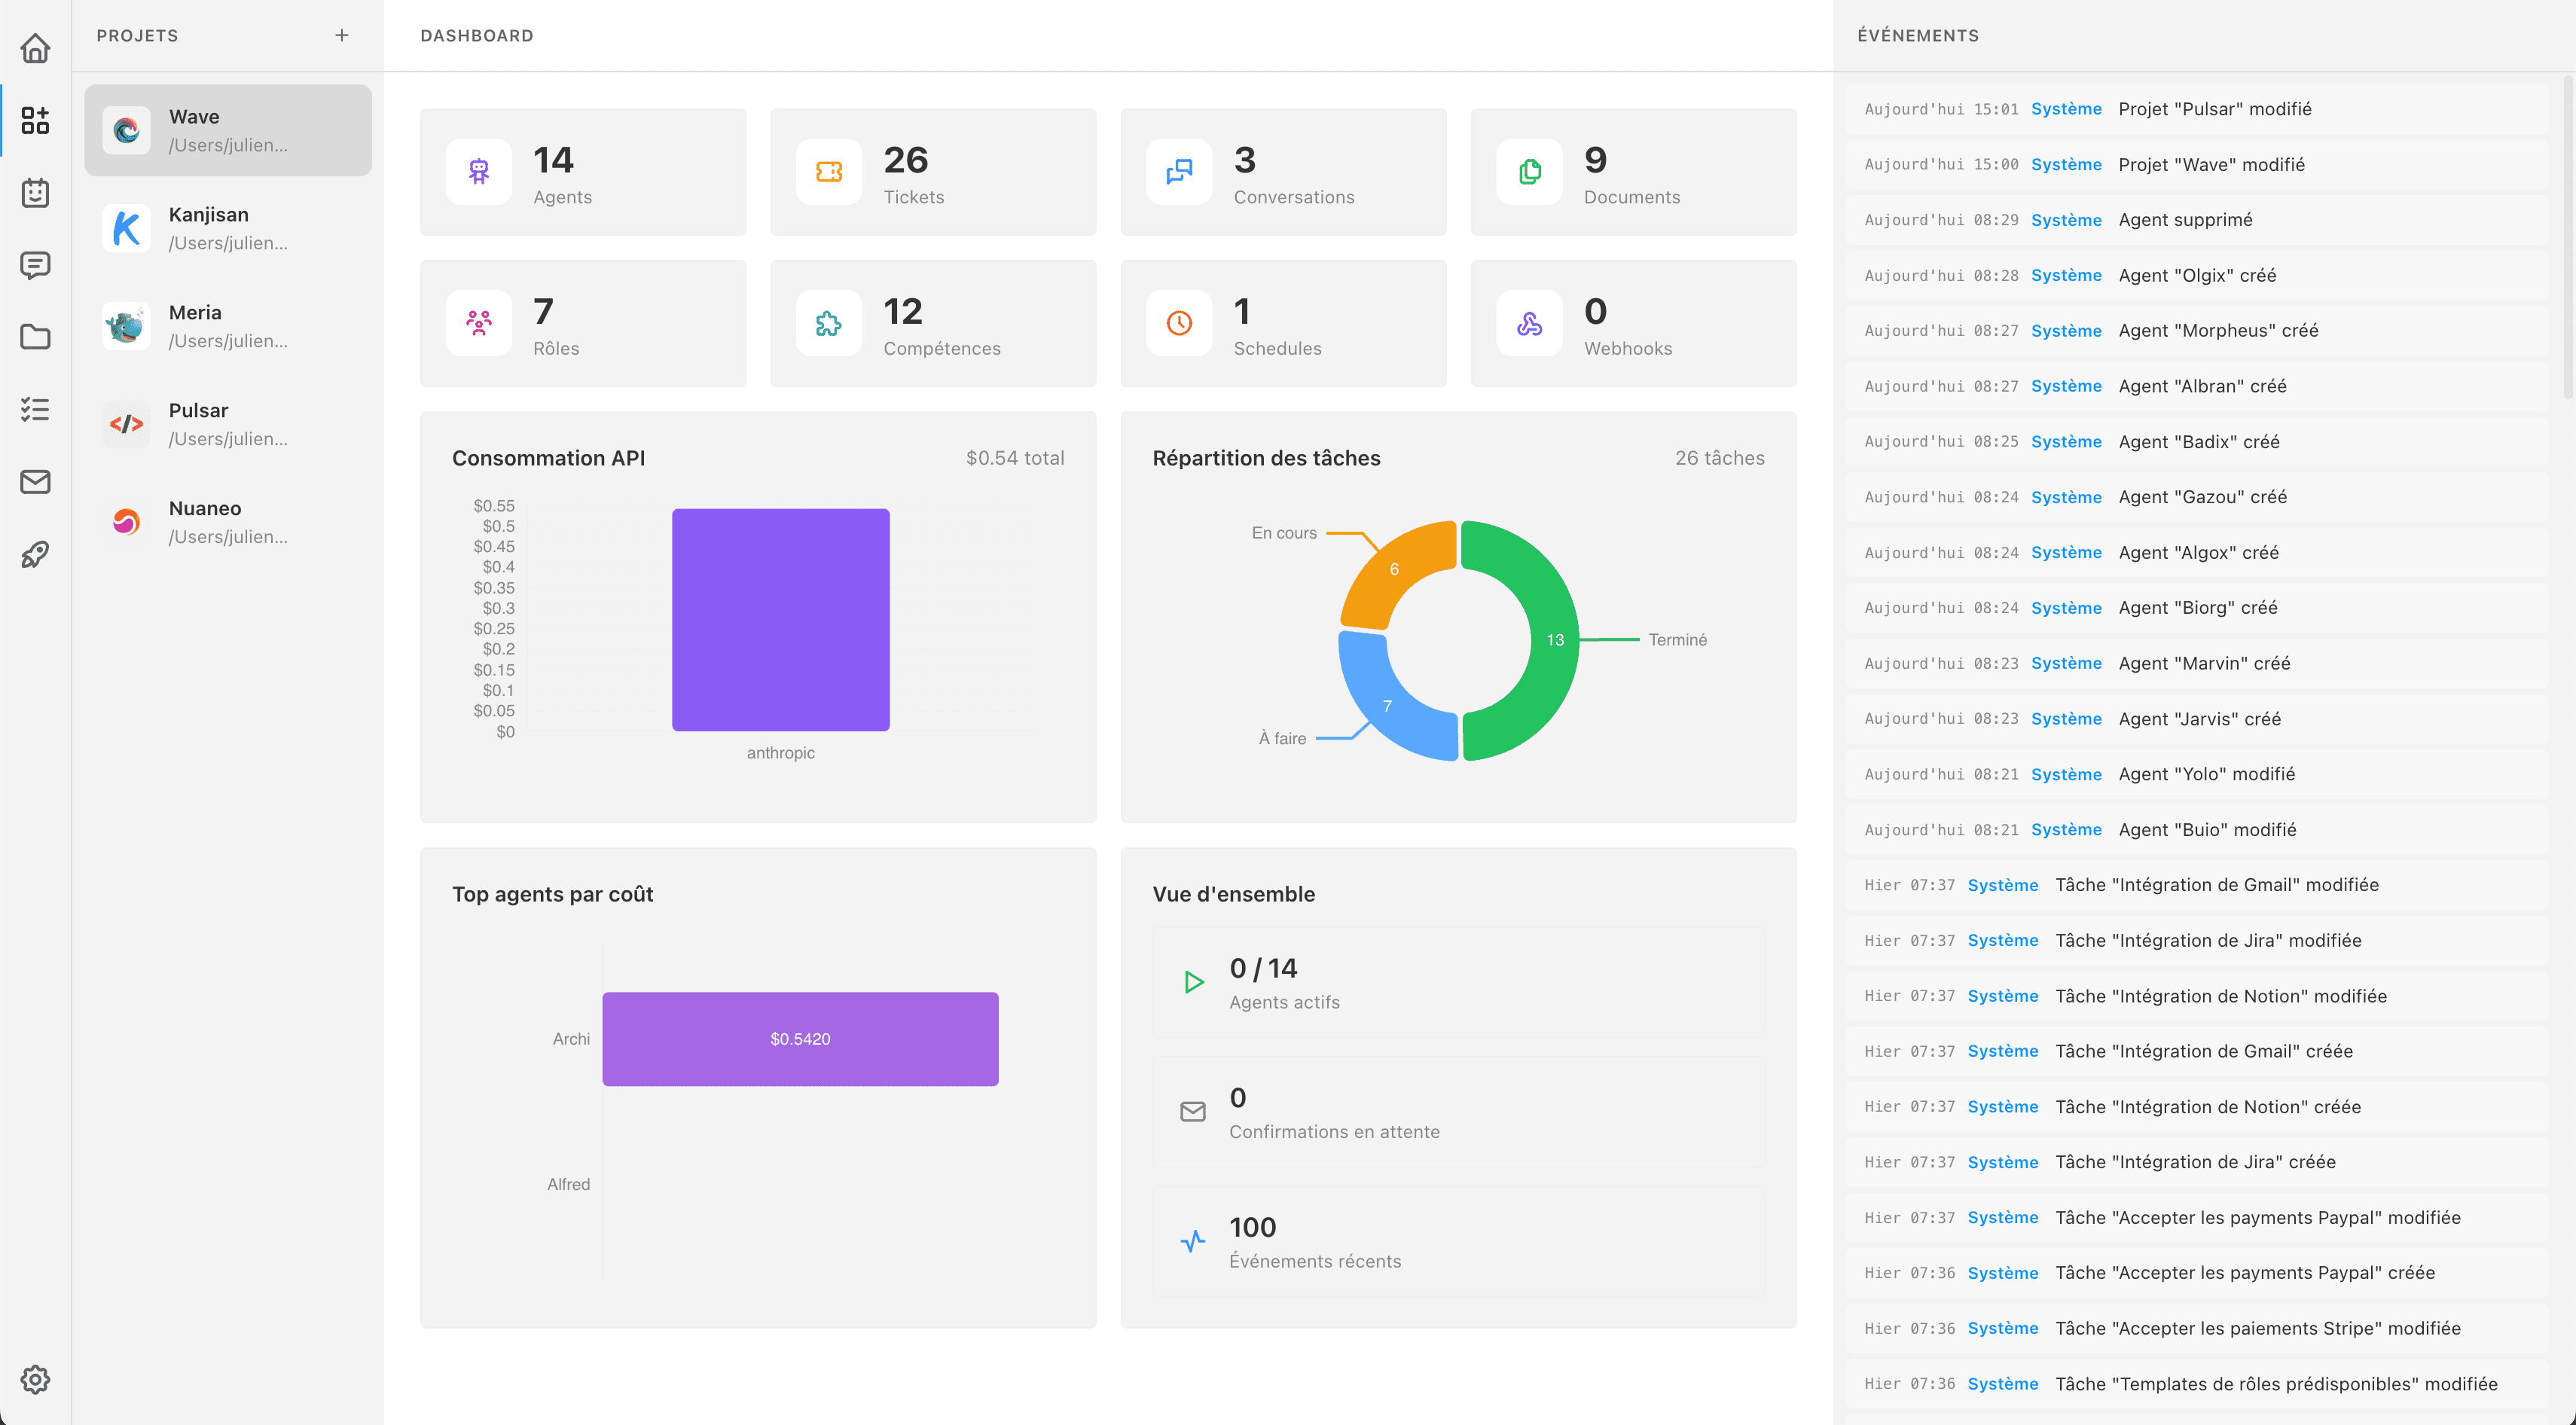This screenshot has width=2576, height=1425.
Task: Open settings gear at bottom left
Action: point(35,1379)
